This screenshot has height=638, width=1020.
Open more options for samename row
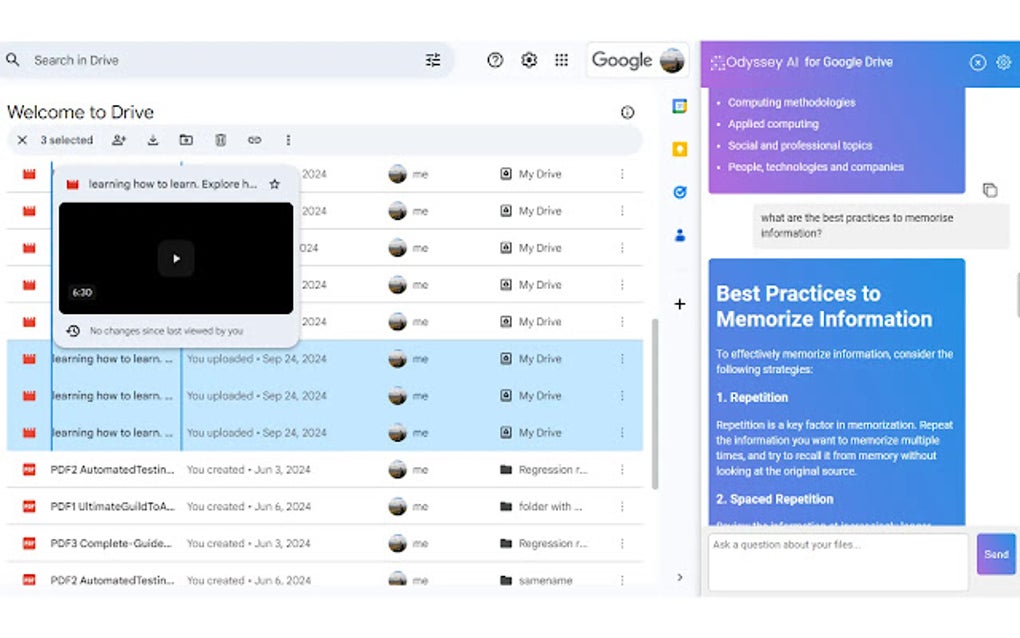tap(623, 580)
